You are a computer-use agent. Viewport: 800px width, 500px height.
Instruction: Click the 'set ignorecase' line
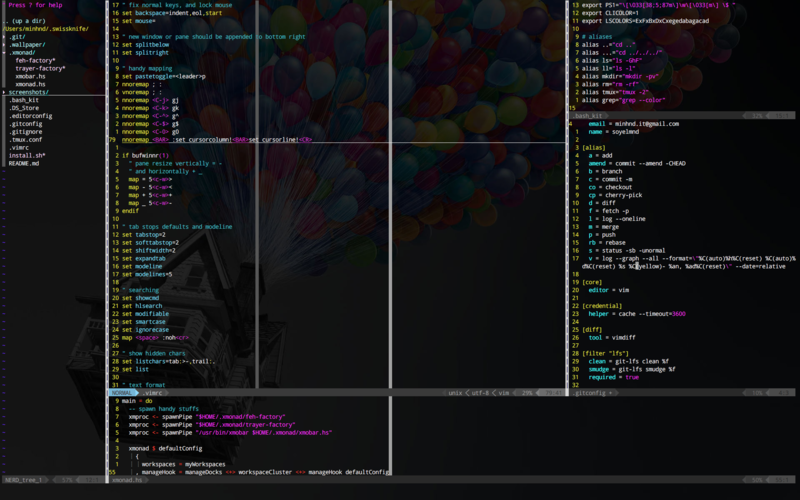tap(145, 330)
